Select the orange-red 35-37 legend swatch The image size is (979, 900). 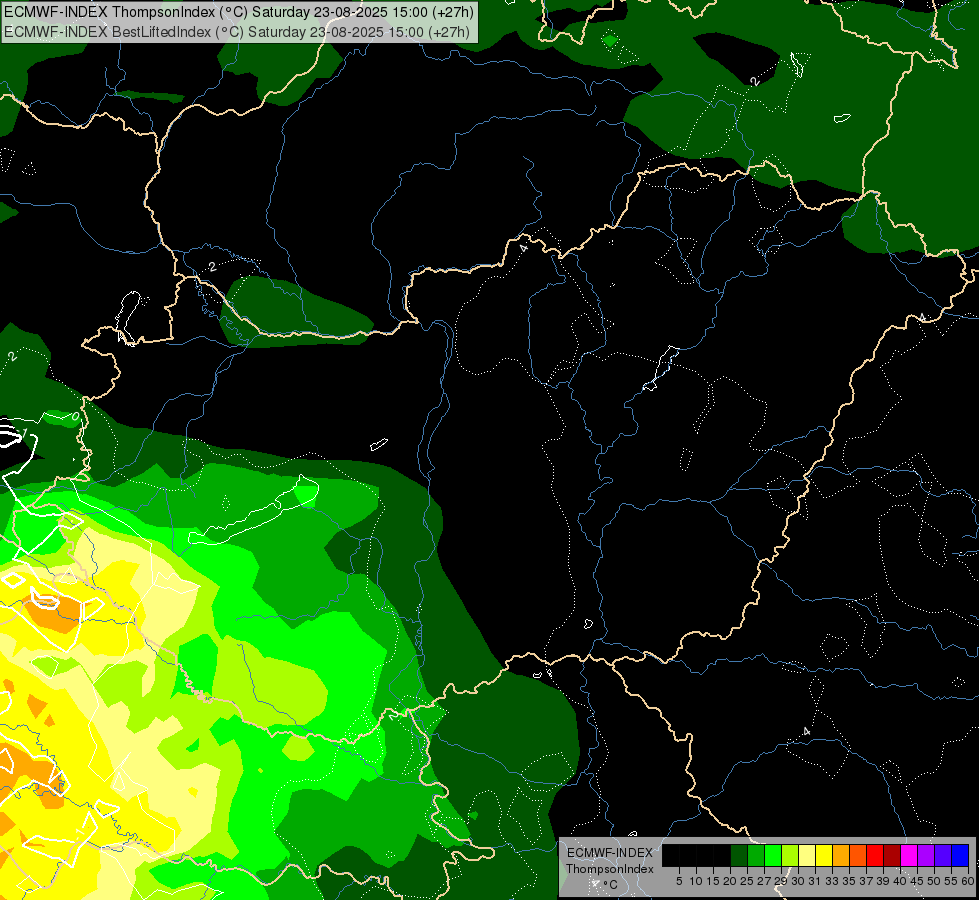tap(858, 855)
